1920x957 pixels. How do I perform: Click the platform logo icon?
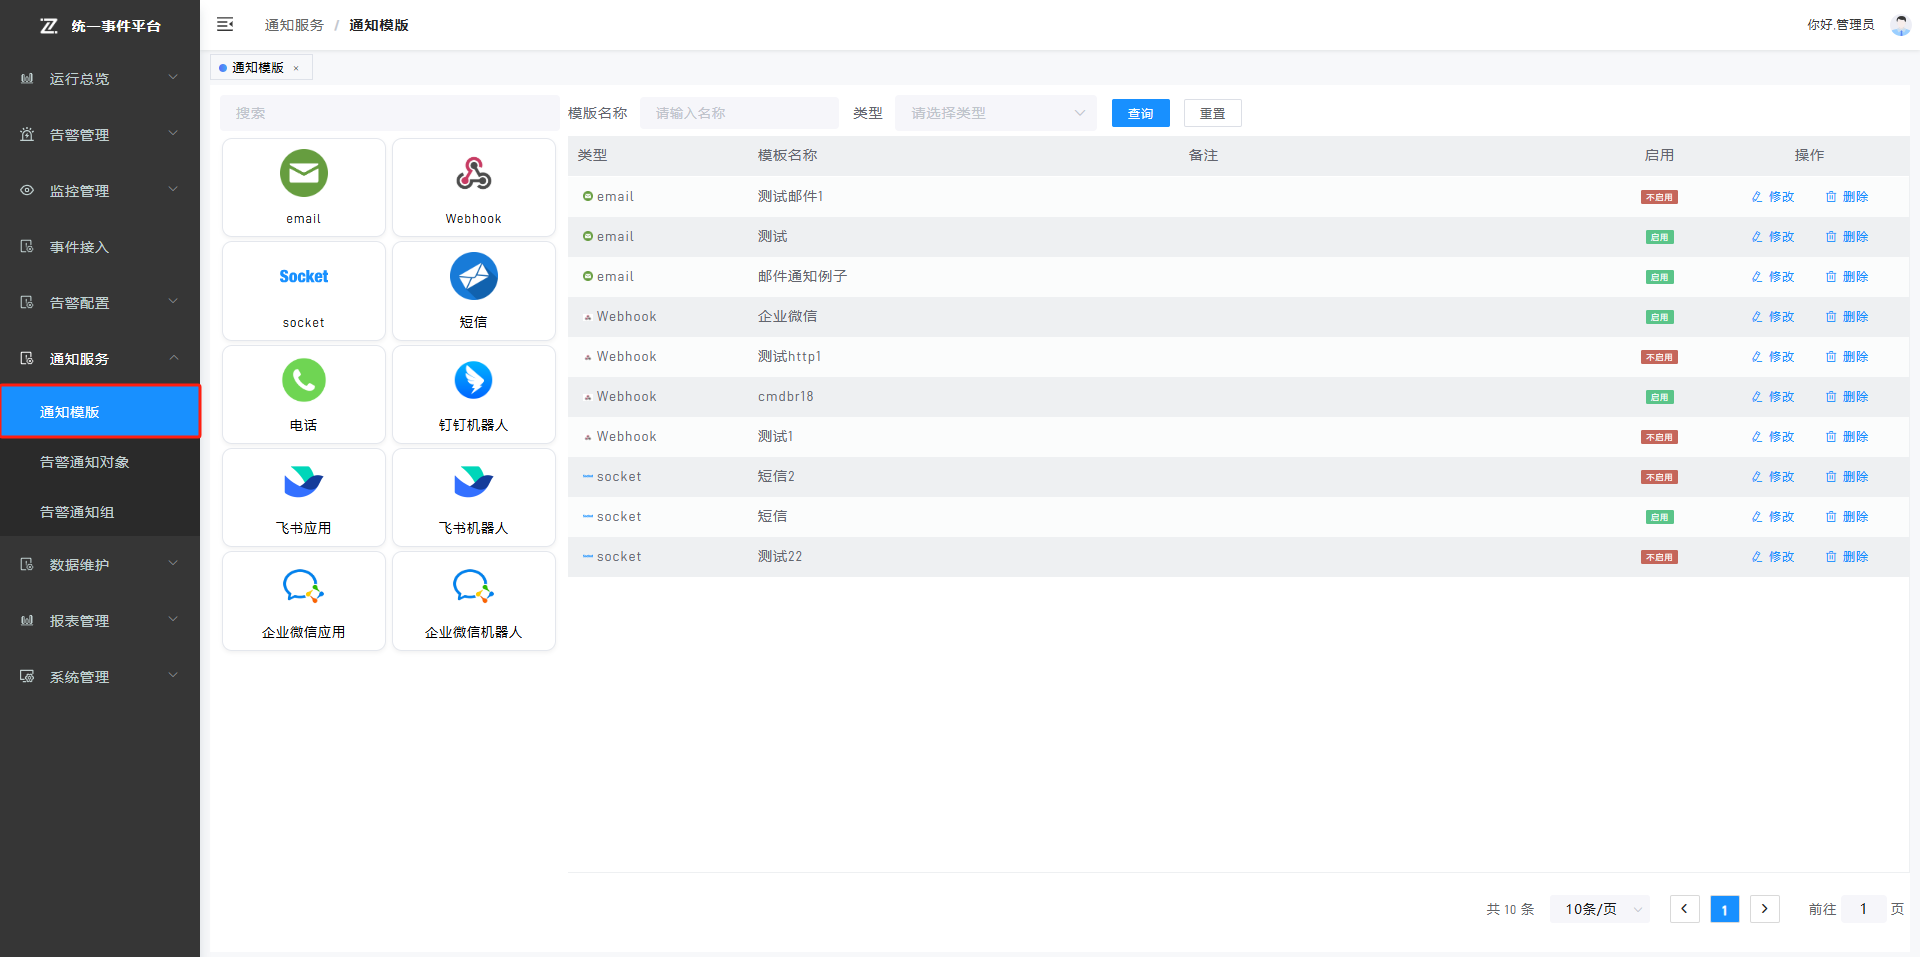[x=48, y=26]
